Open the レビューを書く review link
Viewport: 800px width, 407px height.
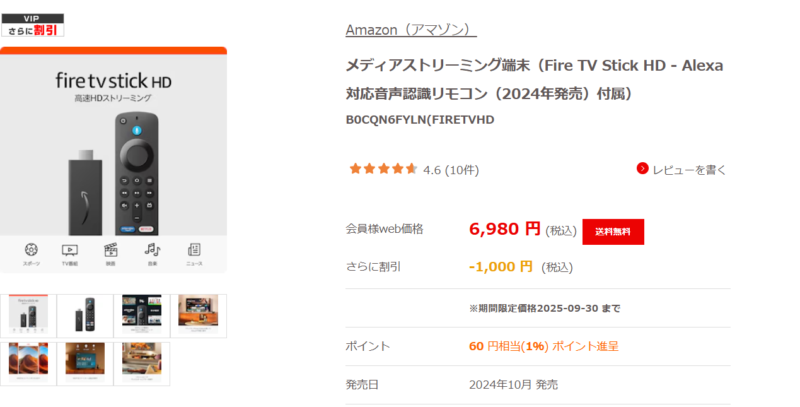tap(689, 169)
